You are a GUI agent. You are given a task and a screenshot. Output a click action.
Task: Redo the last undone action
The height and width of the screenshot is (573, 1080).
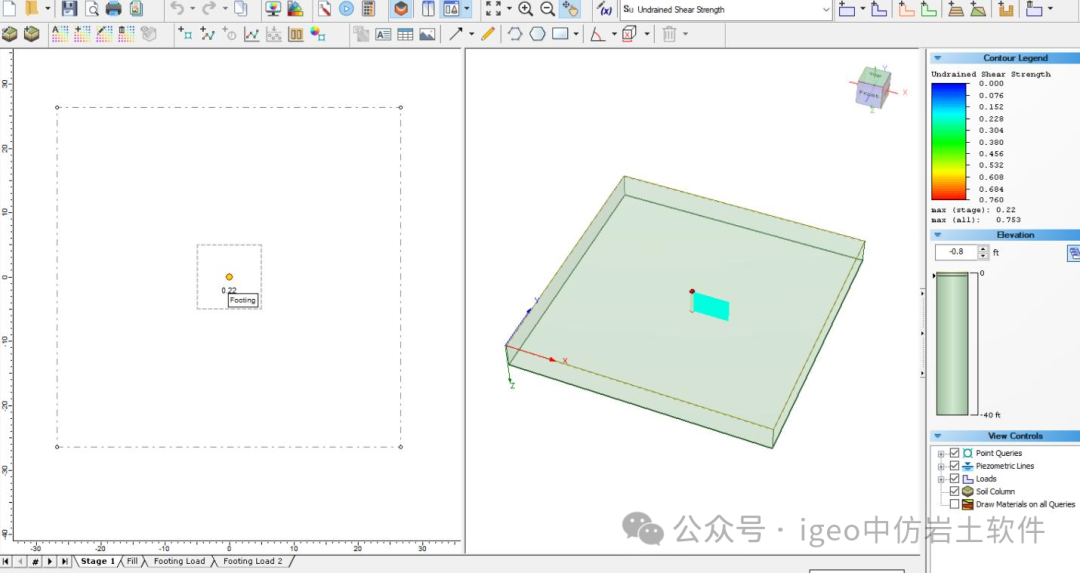[x=209, y=8]
